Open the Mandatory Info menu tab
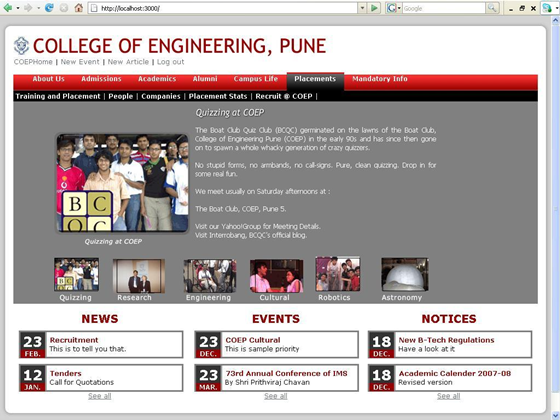The image size is (560, 420). [x=380, y=79]
